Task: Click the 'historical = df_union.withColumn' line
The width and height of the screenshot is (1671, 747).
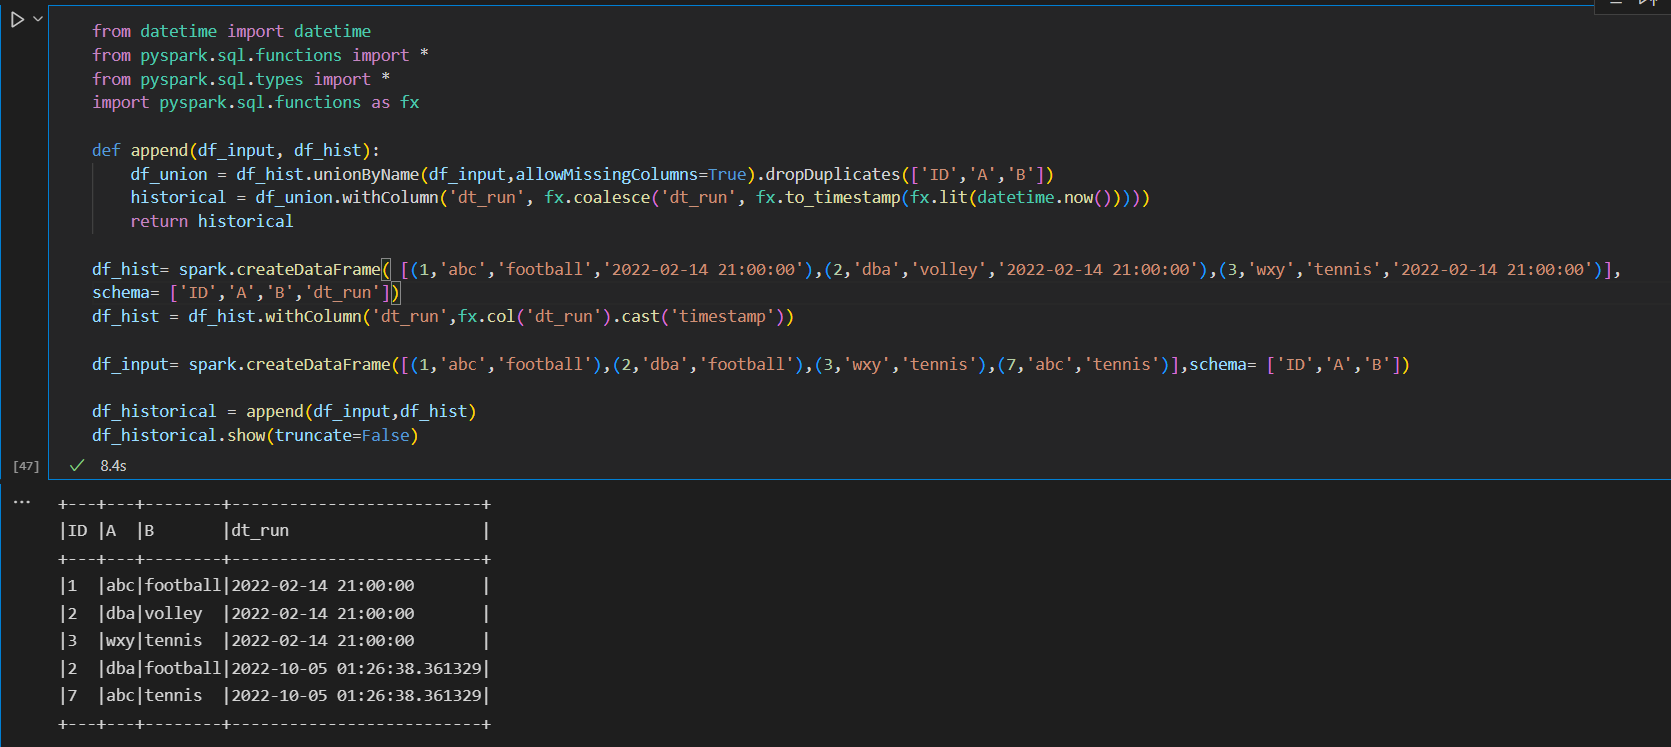Action: (640, 197)
